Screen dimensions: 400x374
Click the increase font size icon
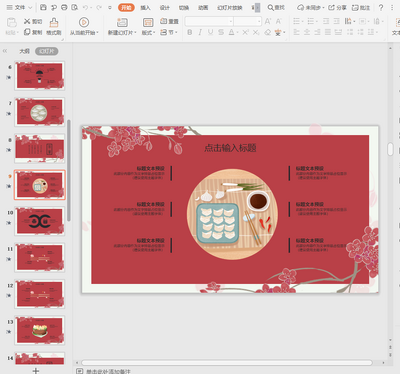click(268, 21)
